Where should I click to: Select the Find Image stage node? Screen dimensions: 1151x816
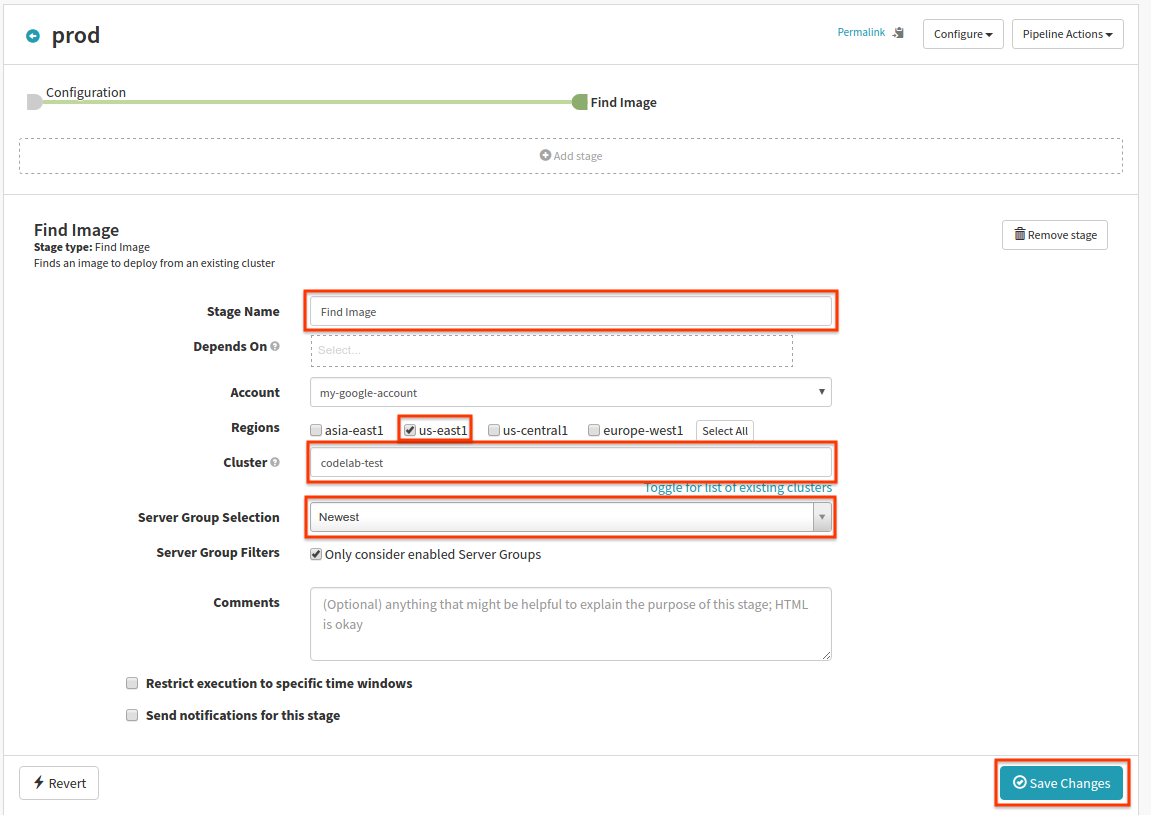[x=580, y=102]
